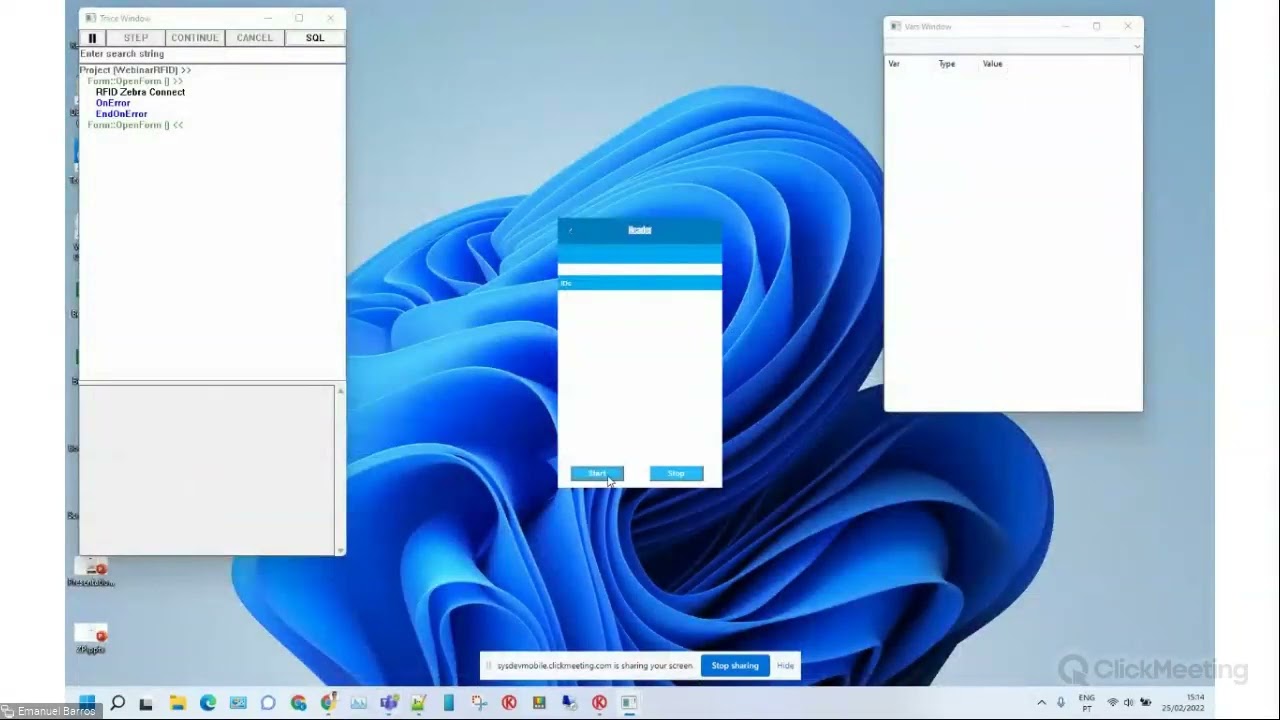Select the OnError trace line

coord(113,103)
